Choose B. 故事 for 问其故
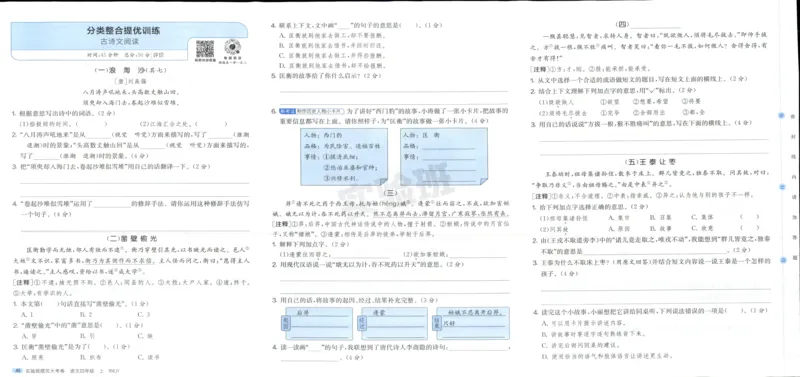The height and width of the screenshot is (377, 800). [660, 229]
